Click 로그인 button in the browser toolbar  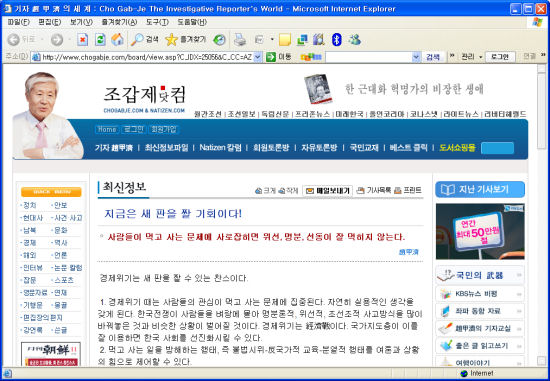(500, 57)
